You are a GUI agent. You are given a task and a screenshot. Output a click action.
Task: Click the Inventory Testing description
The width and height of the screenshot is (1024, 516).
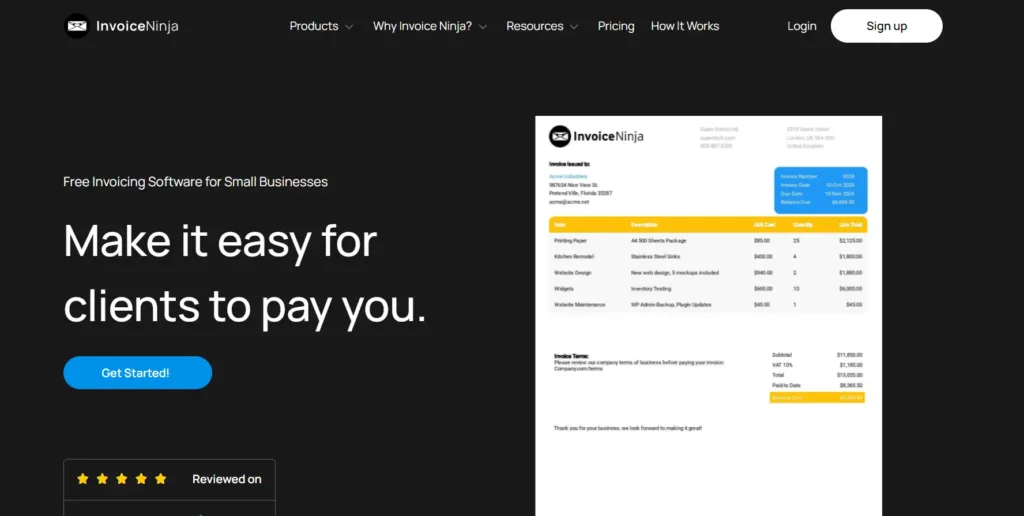tap(650, 288)
